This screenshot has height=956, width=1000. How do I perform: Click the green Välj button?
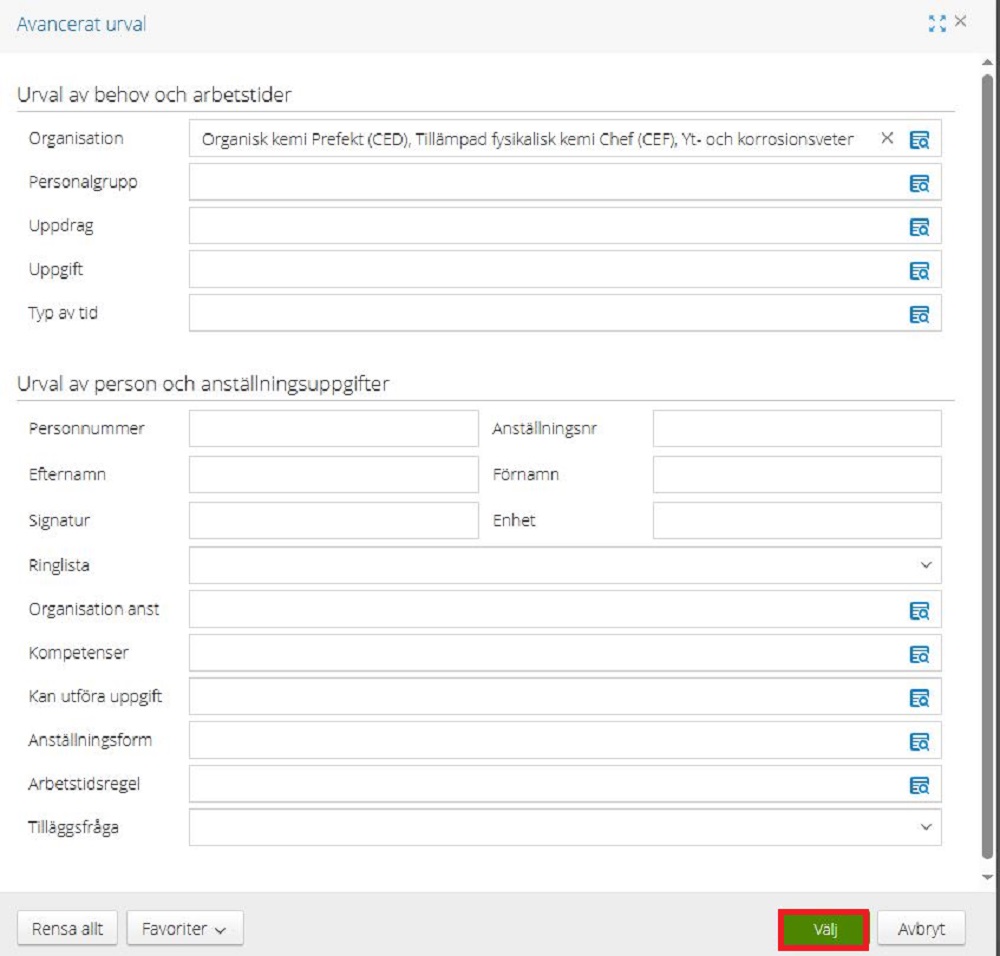tap(824, 929)
